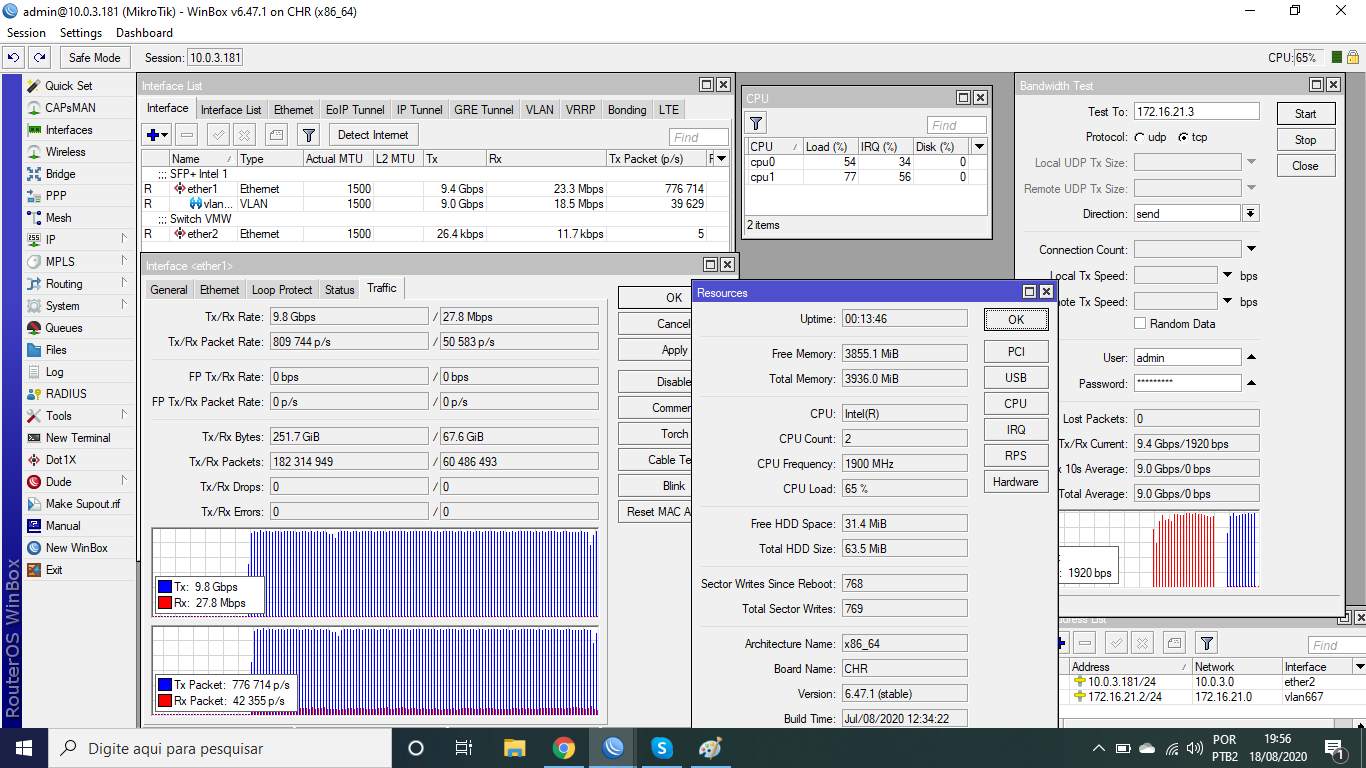This screenshot has width=1366, height=768.
Task: Open Interfaces in the sidebar
Action: tap(68, 130)
